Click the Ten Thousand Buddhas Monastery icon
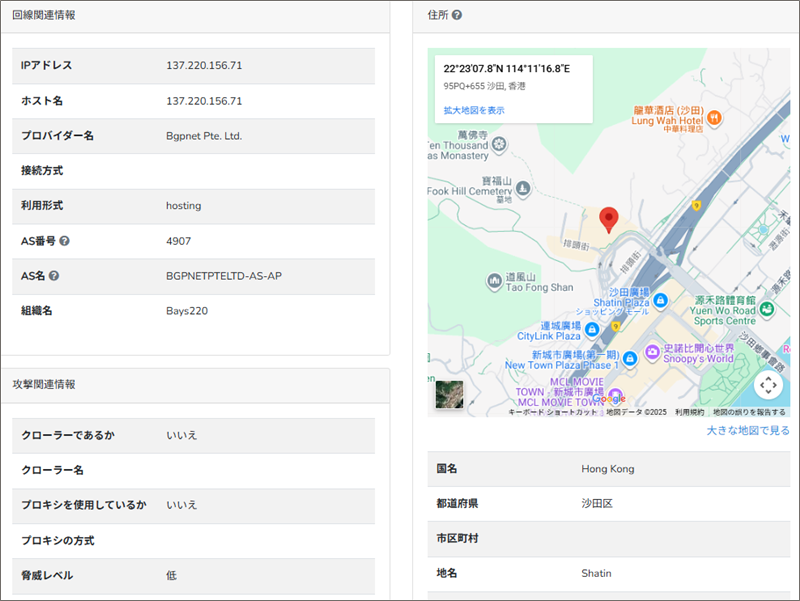This screenshot has width=800, height=601. [x=499, y=145]
